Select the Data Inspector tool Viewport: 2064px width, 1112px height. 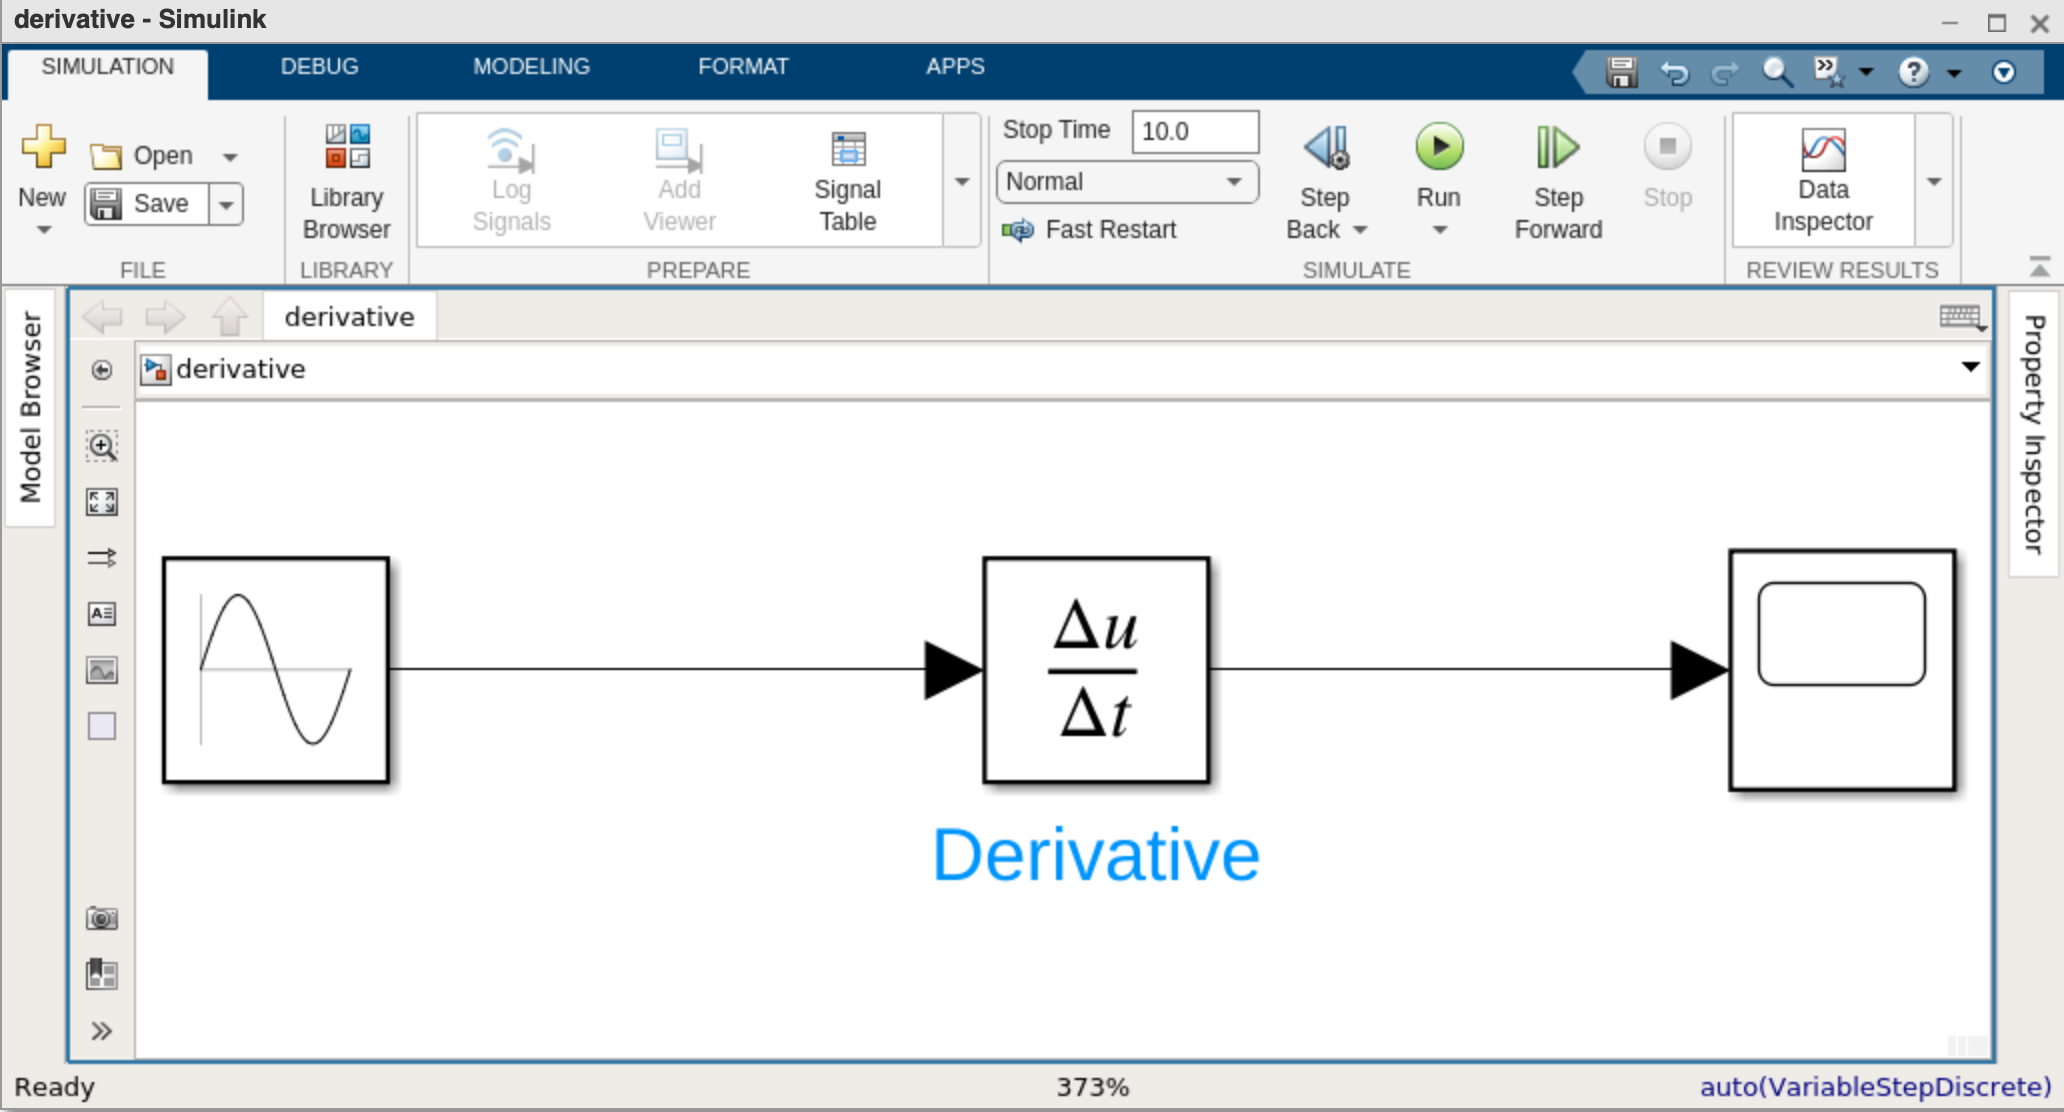[1822, 180]
